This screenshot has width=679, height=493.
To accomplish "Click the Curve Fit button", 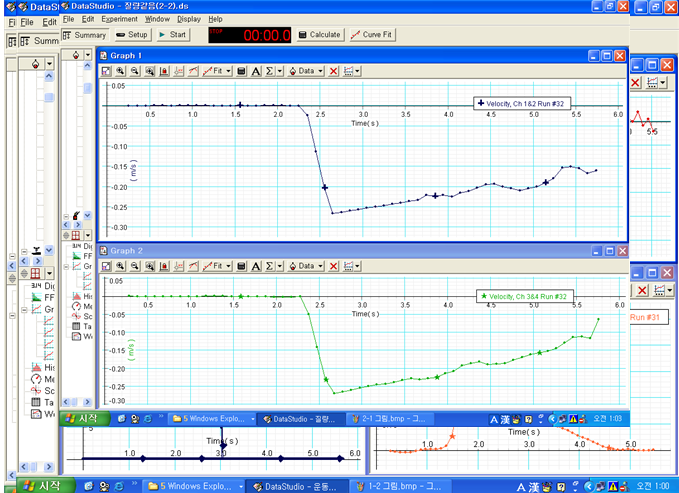I will pos(372,35).
